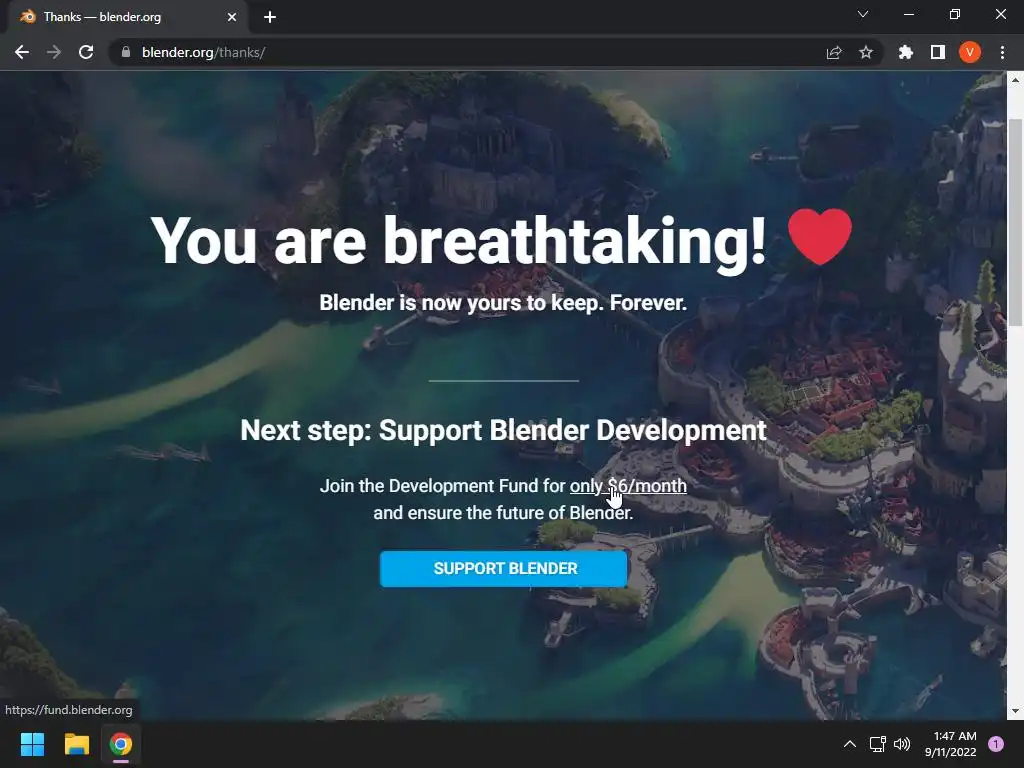Click the You are breathtaking! heading
This screenshot has width=1024, height=768.
coord(458,240)
